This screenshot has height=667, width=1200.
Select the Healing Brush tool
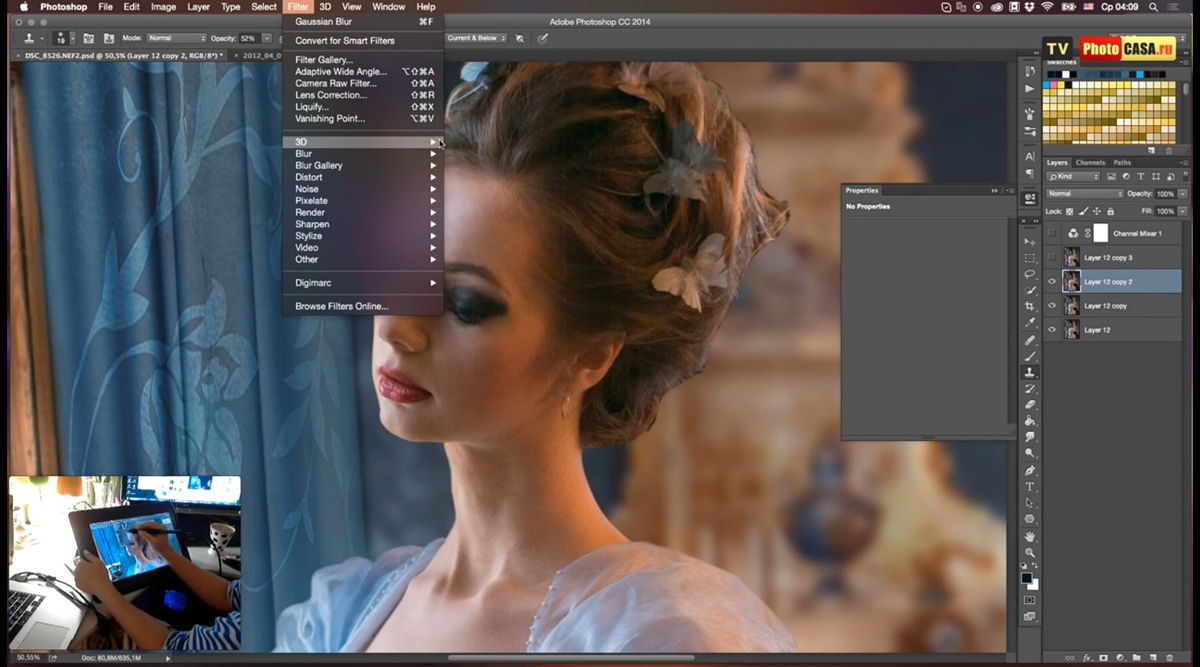click(1029, 340)
